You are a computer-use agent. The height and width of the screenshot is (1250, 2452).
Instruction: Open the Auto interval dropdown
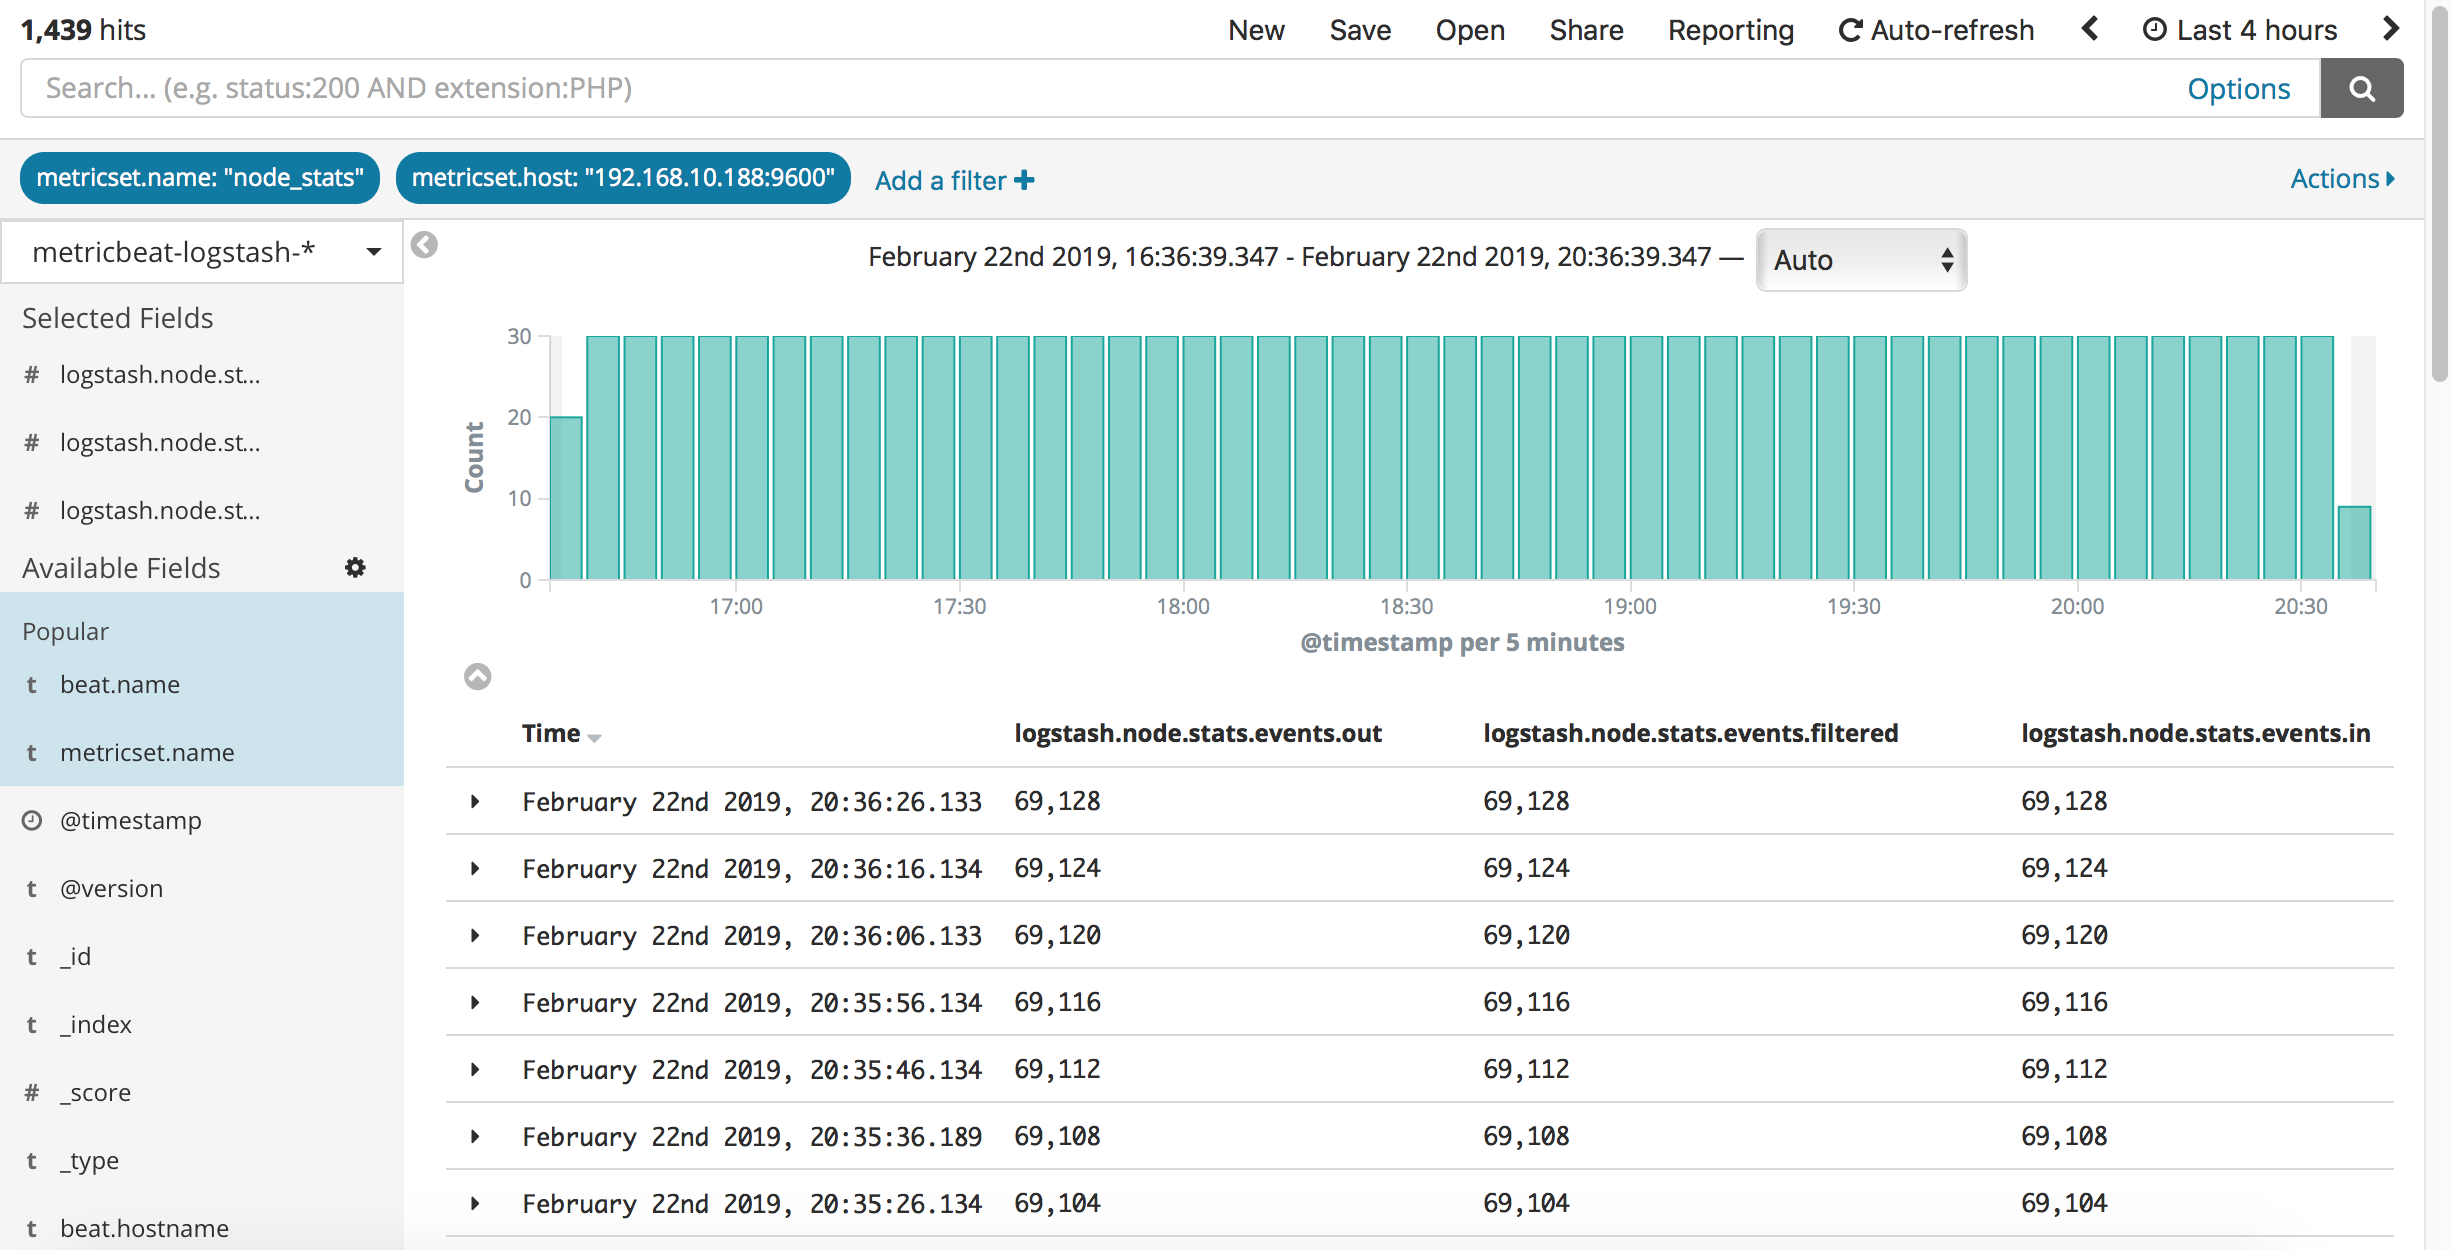click(x=1862, y=260)
